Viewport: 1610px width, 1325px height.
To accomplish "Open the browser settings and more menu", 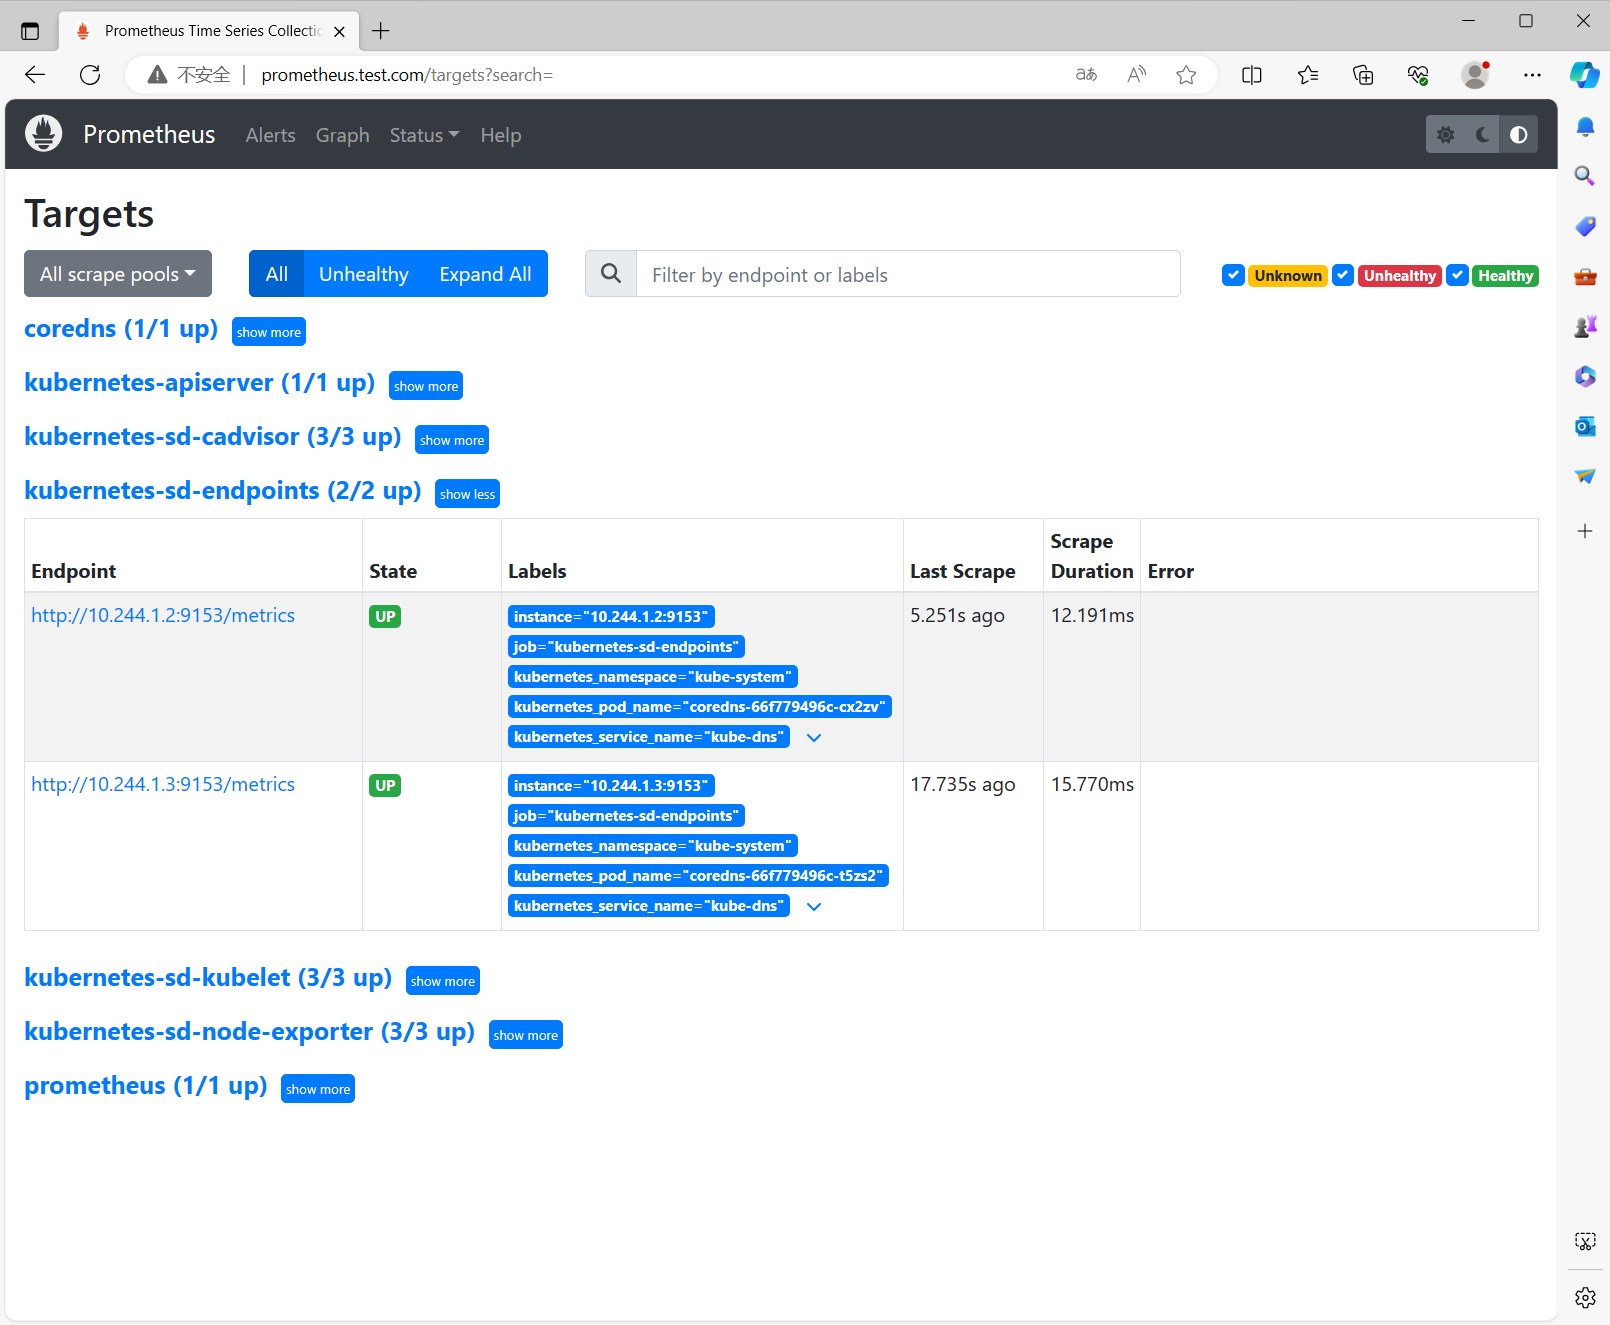I will (1532, 75).
